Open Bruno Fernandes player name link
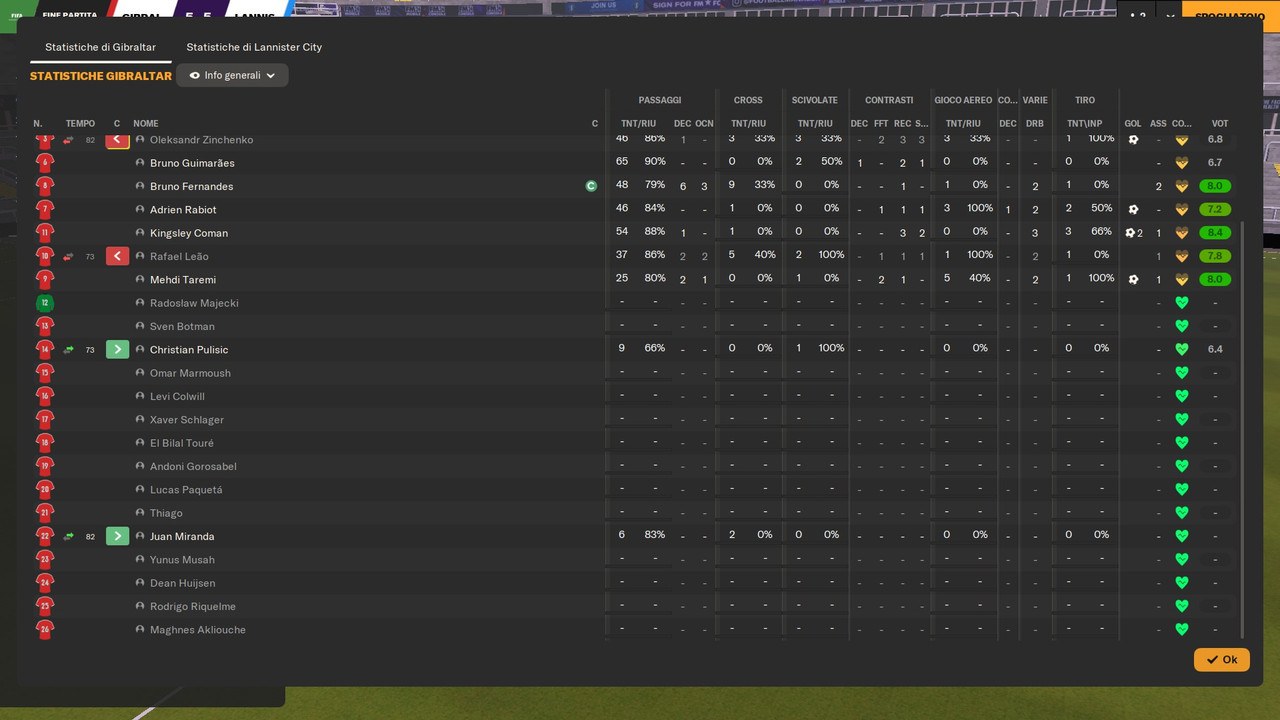The height and width of the screenshot is (720, 1280). point(191,186)
